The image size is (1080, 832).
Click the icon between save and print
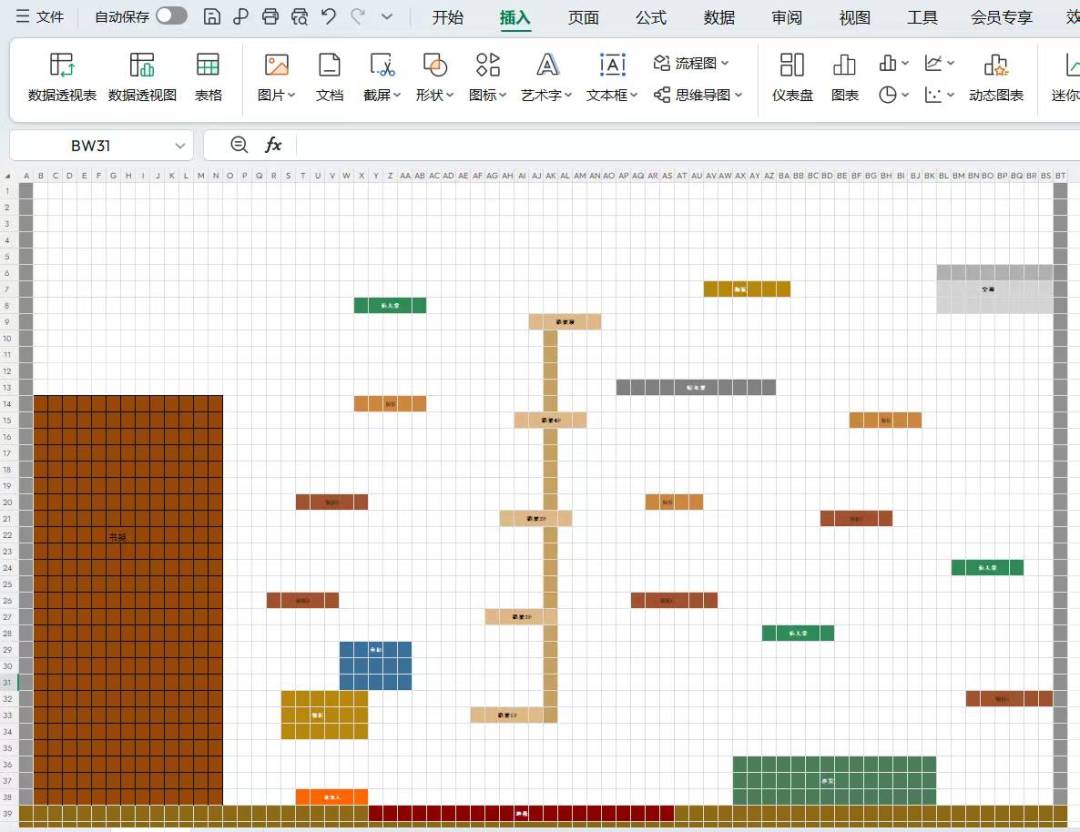click(x=241, y=17)
